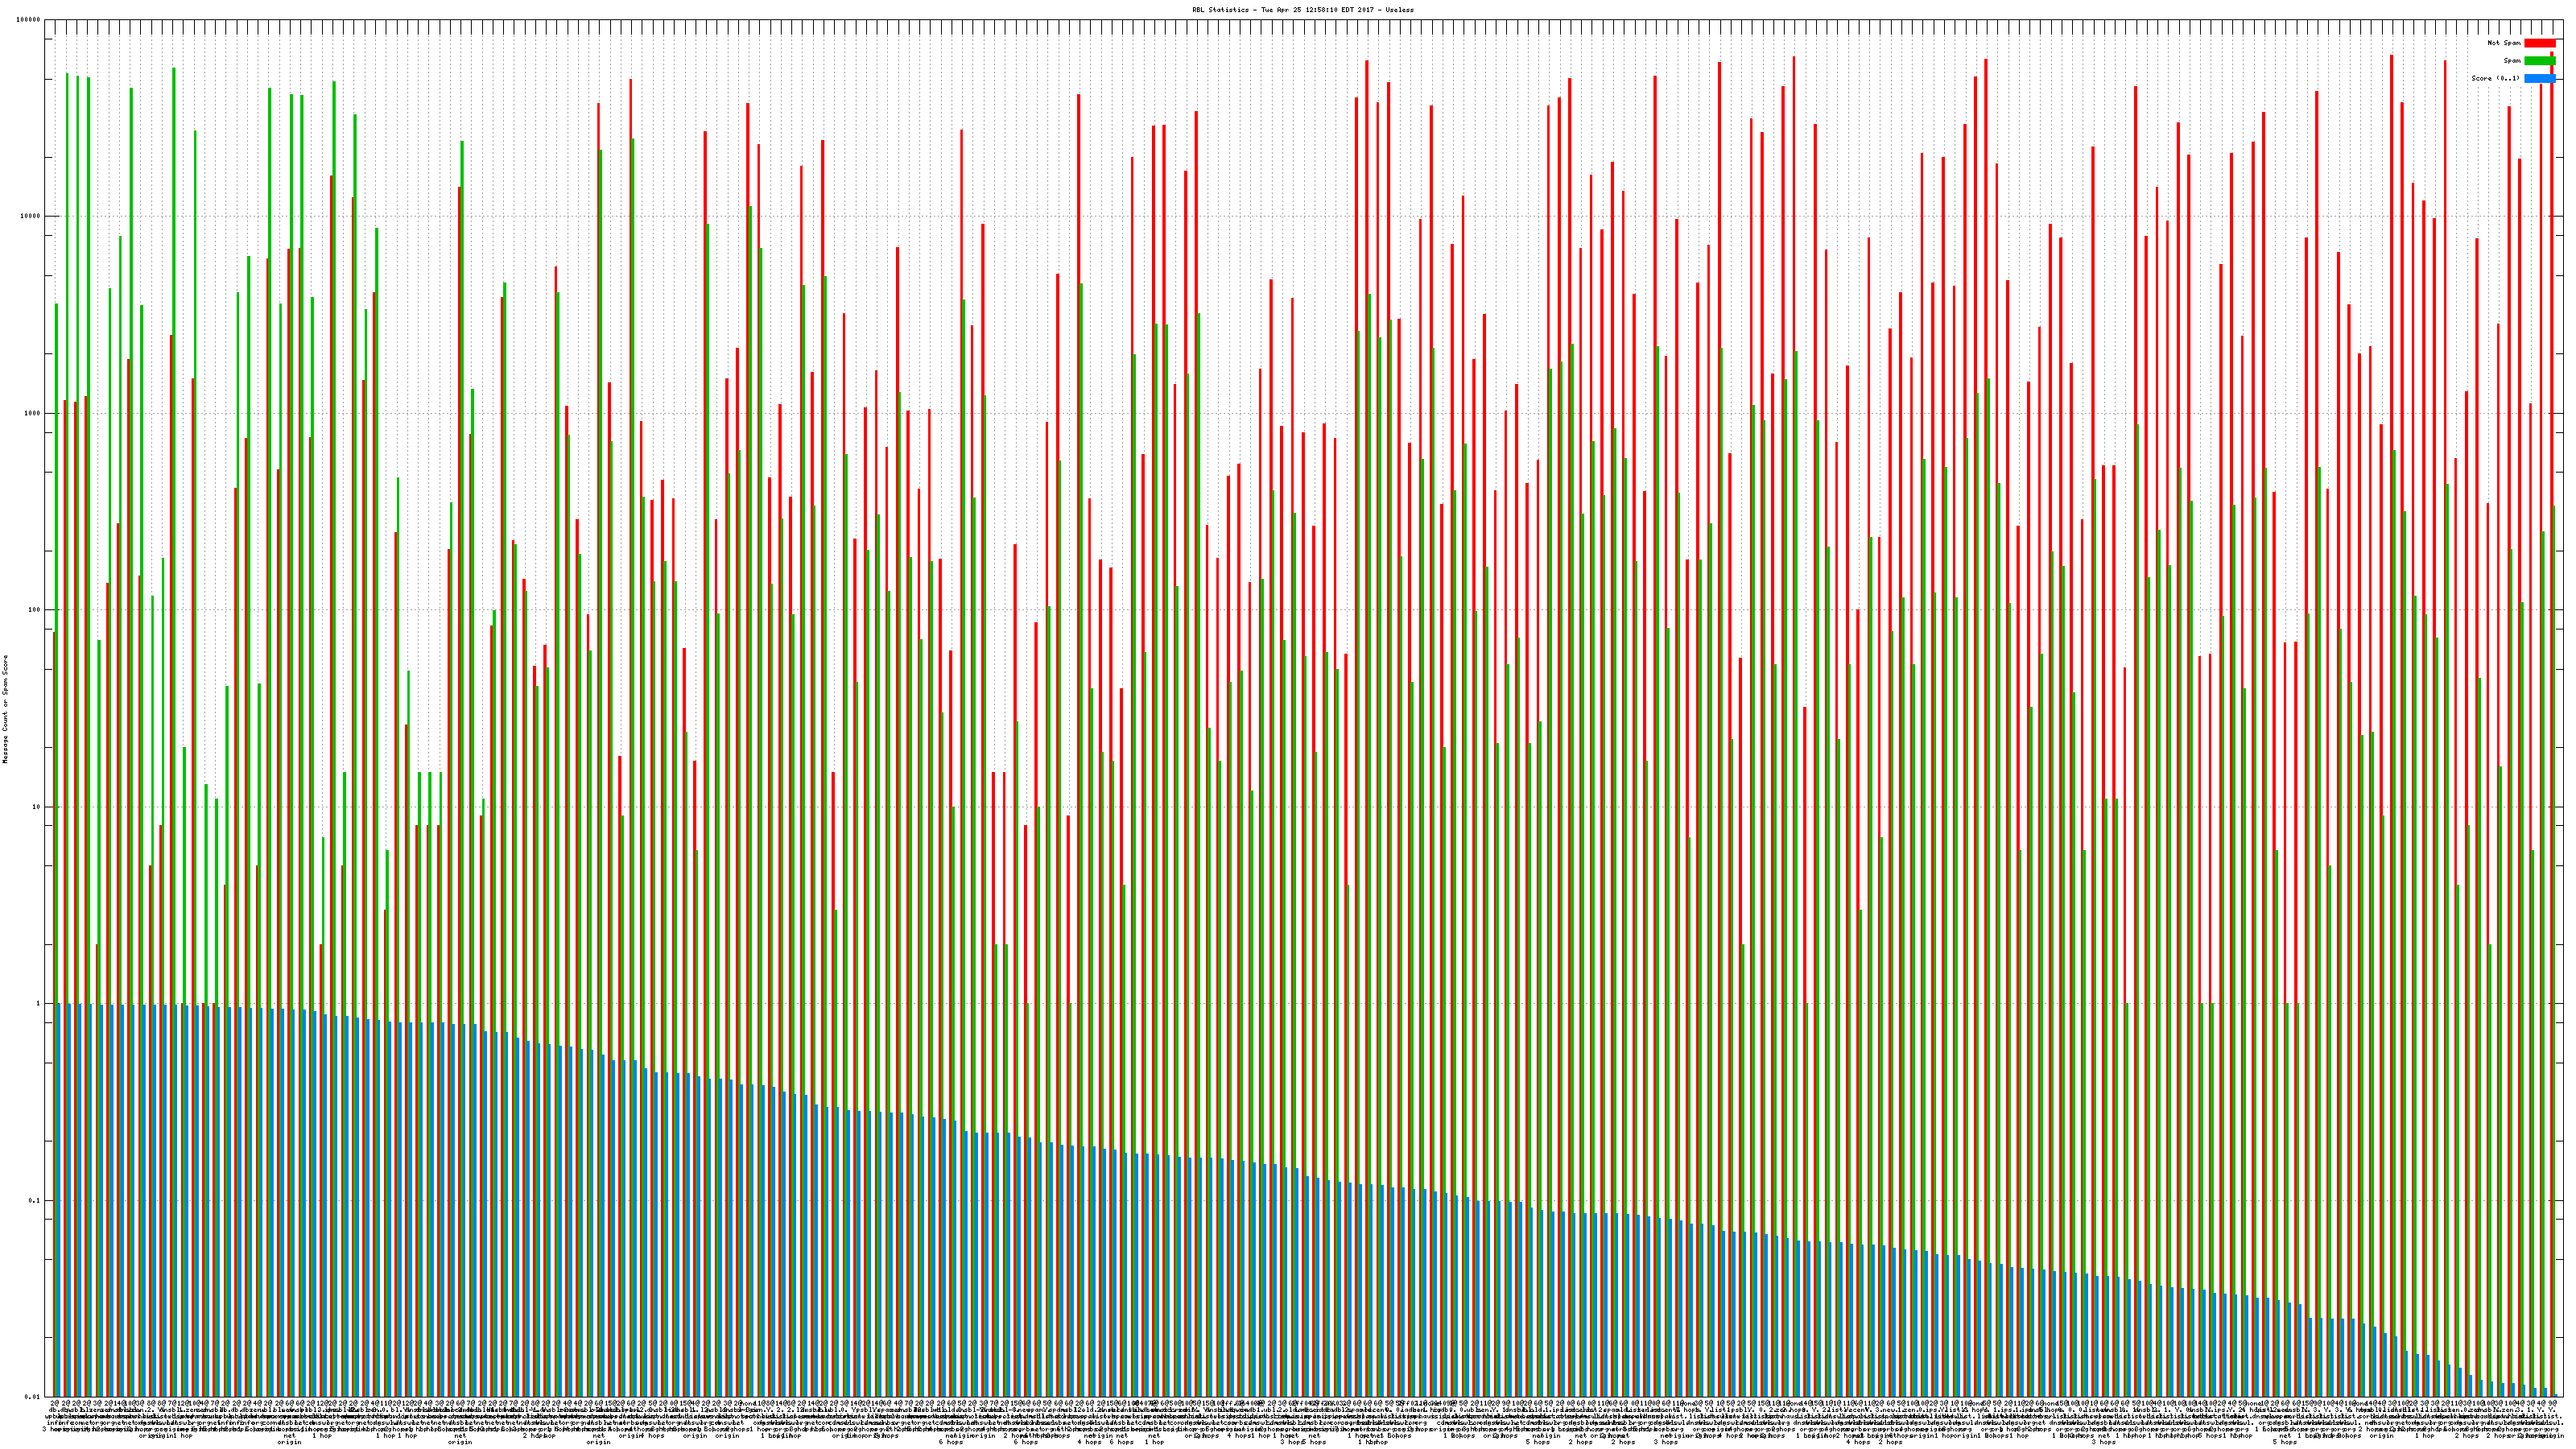2576x1449 pixels.
Task: Click the 'RBL Statistics' chart title
Action: point(1220,10)
